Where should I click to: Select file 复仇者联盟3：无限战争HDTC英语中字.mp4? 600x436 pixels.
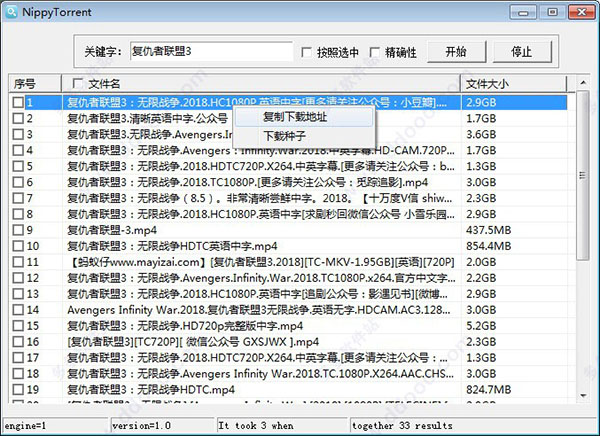coord(172,246)
